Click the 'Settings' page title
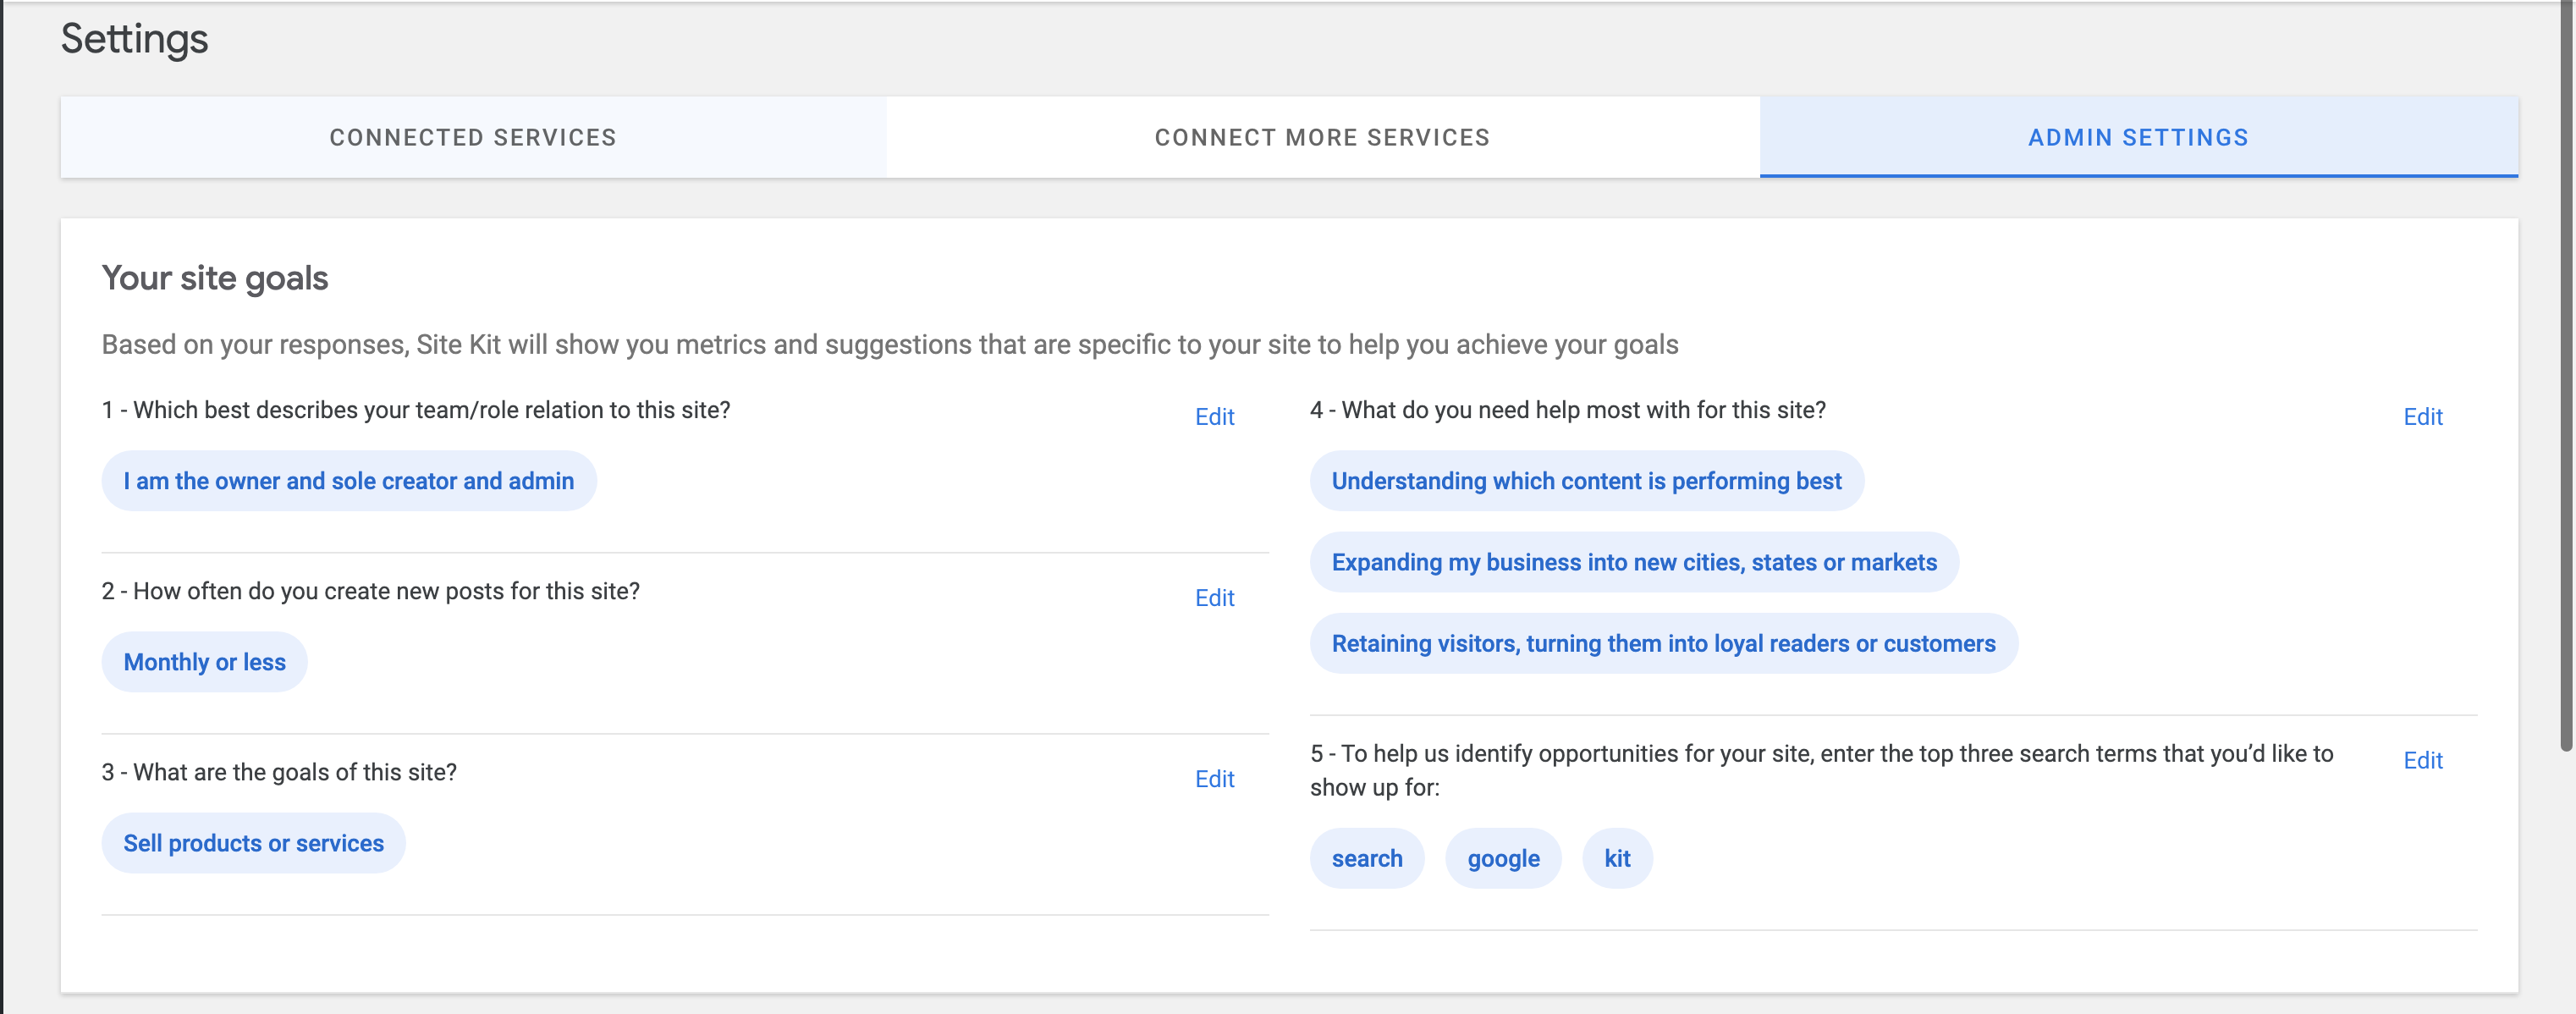The width and height of the screenshot is (2576, 1014). tap(134, 39)
